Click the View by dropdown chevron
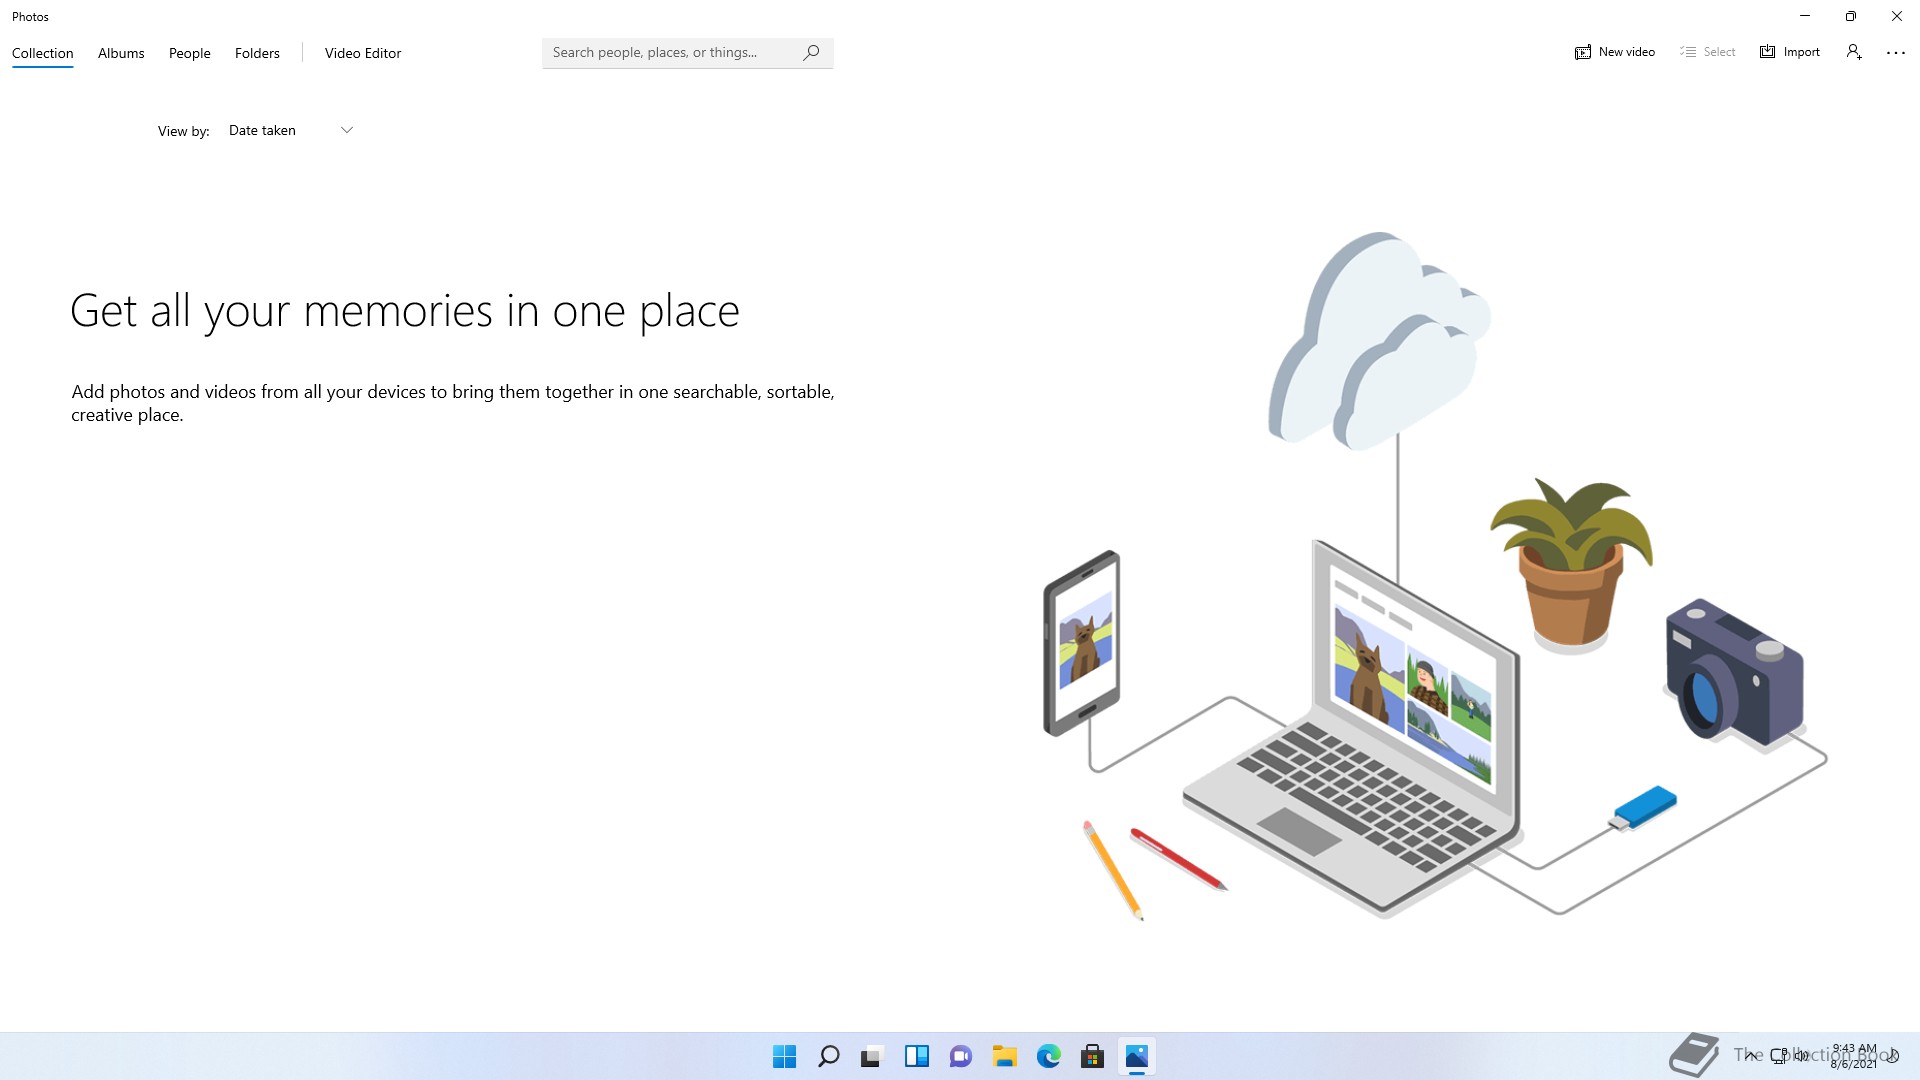 347,130
